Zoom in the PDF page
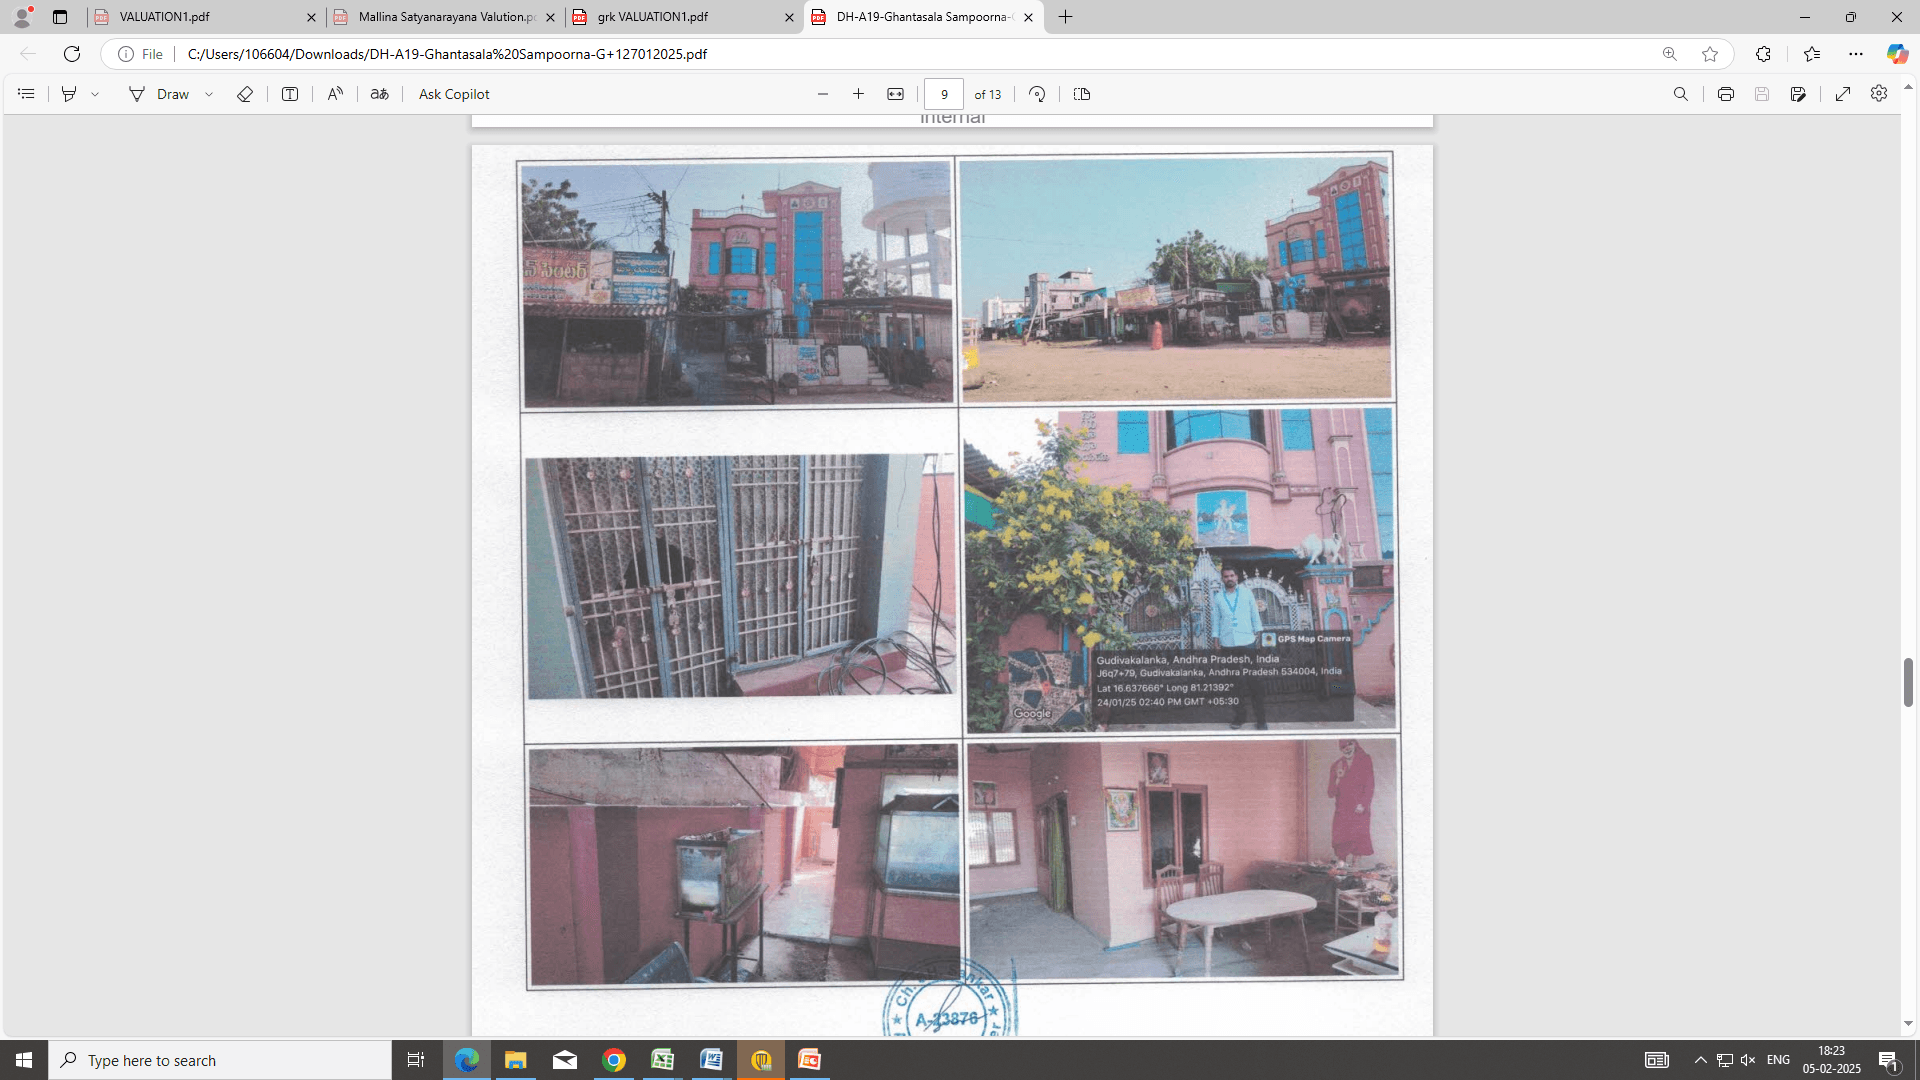The width and height of the screenshot is (1920, 1080). [x=858, y=94]
